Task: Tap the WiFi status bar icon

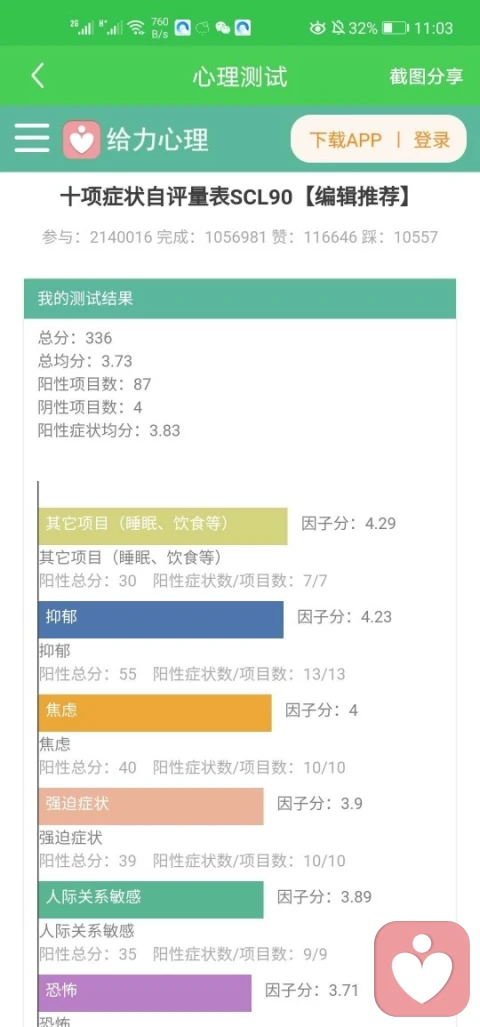Action: coord(136,28)
